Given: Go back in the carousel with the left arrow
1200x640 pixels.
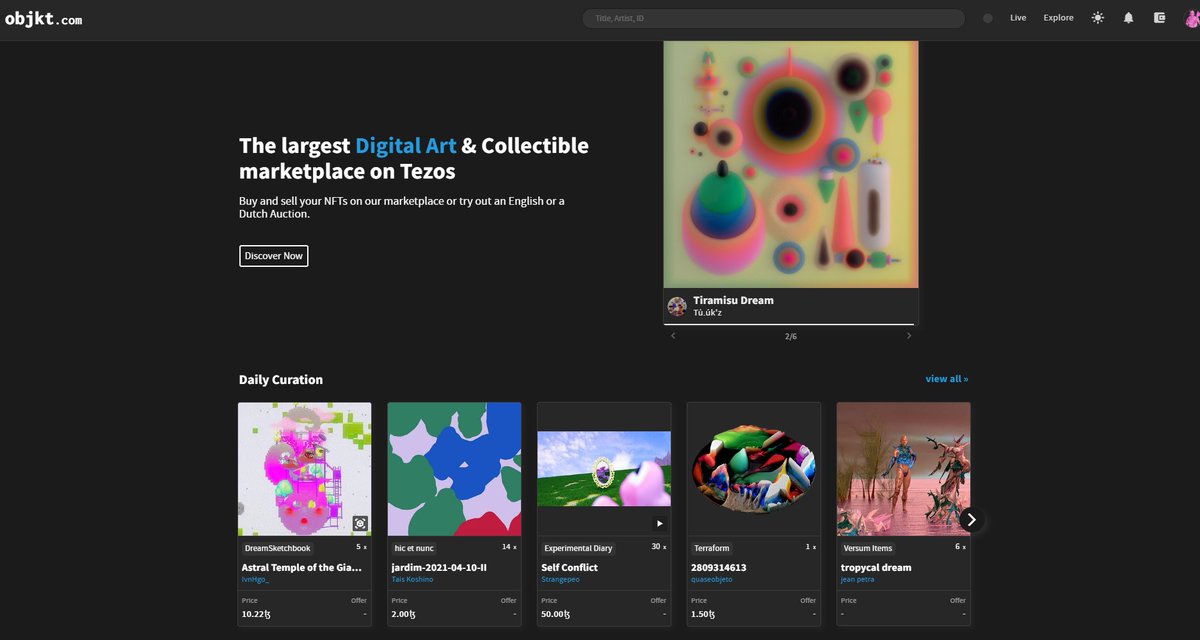Looking at the screenshot, I should (x=672, y=336).
